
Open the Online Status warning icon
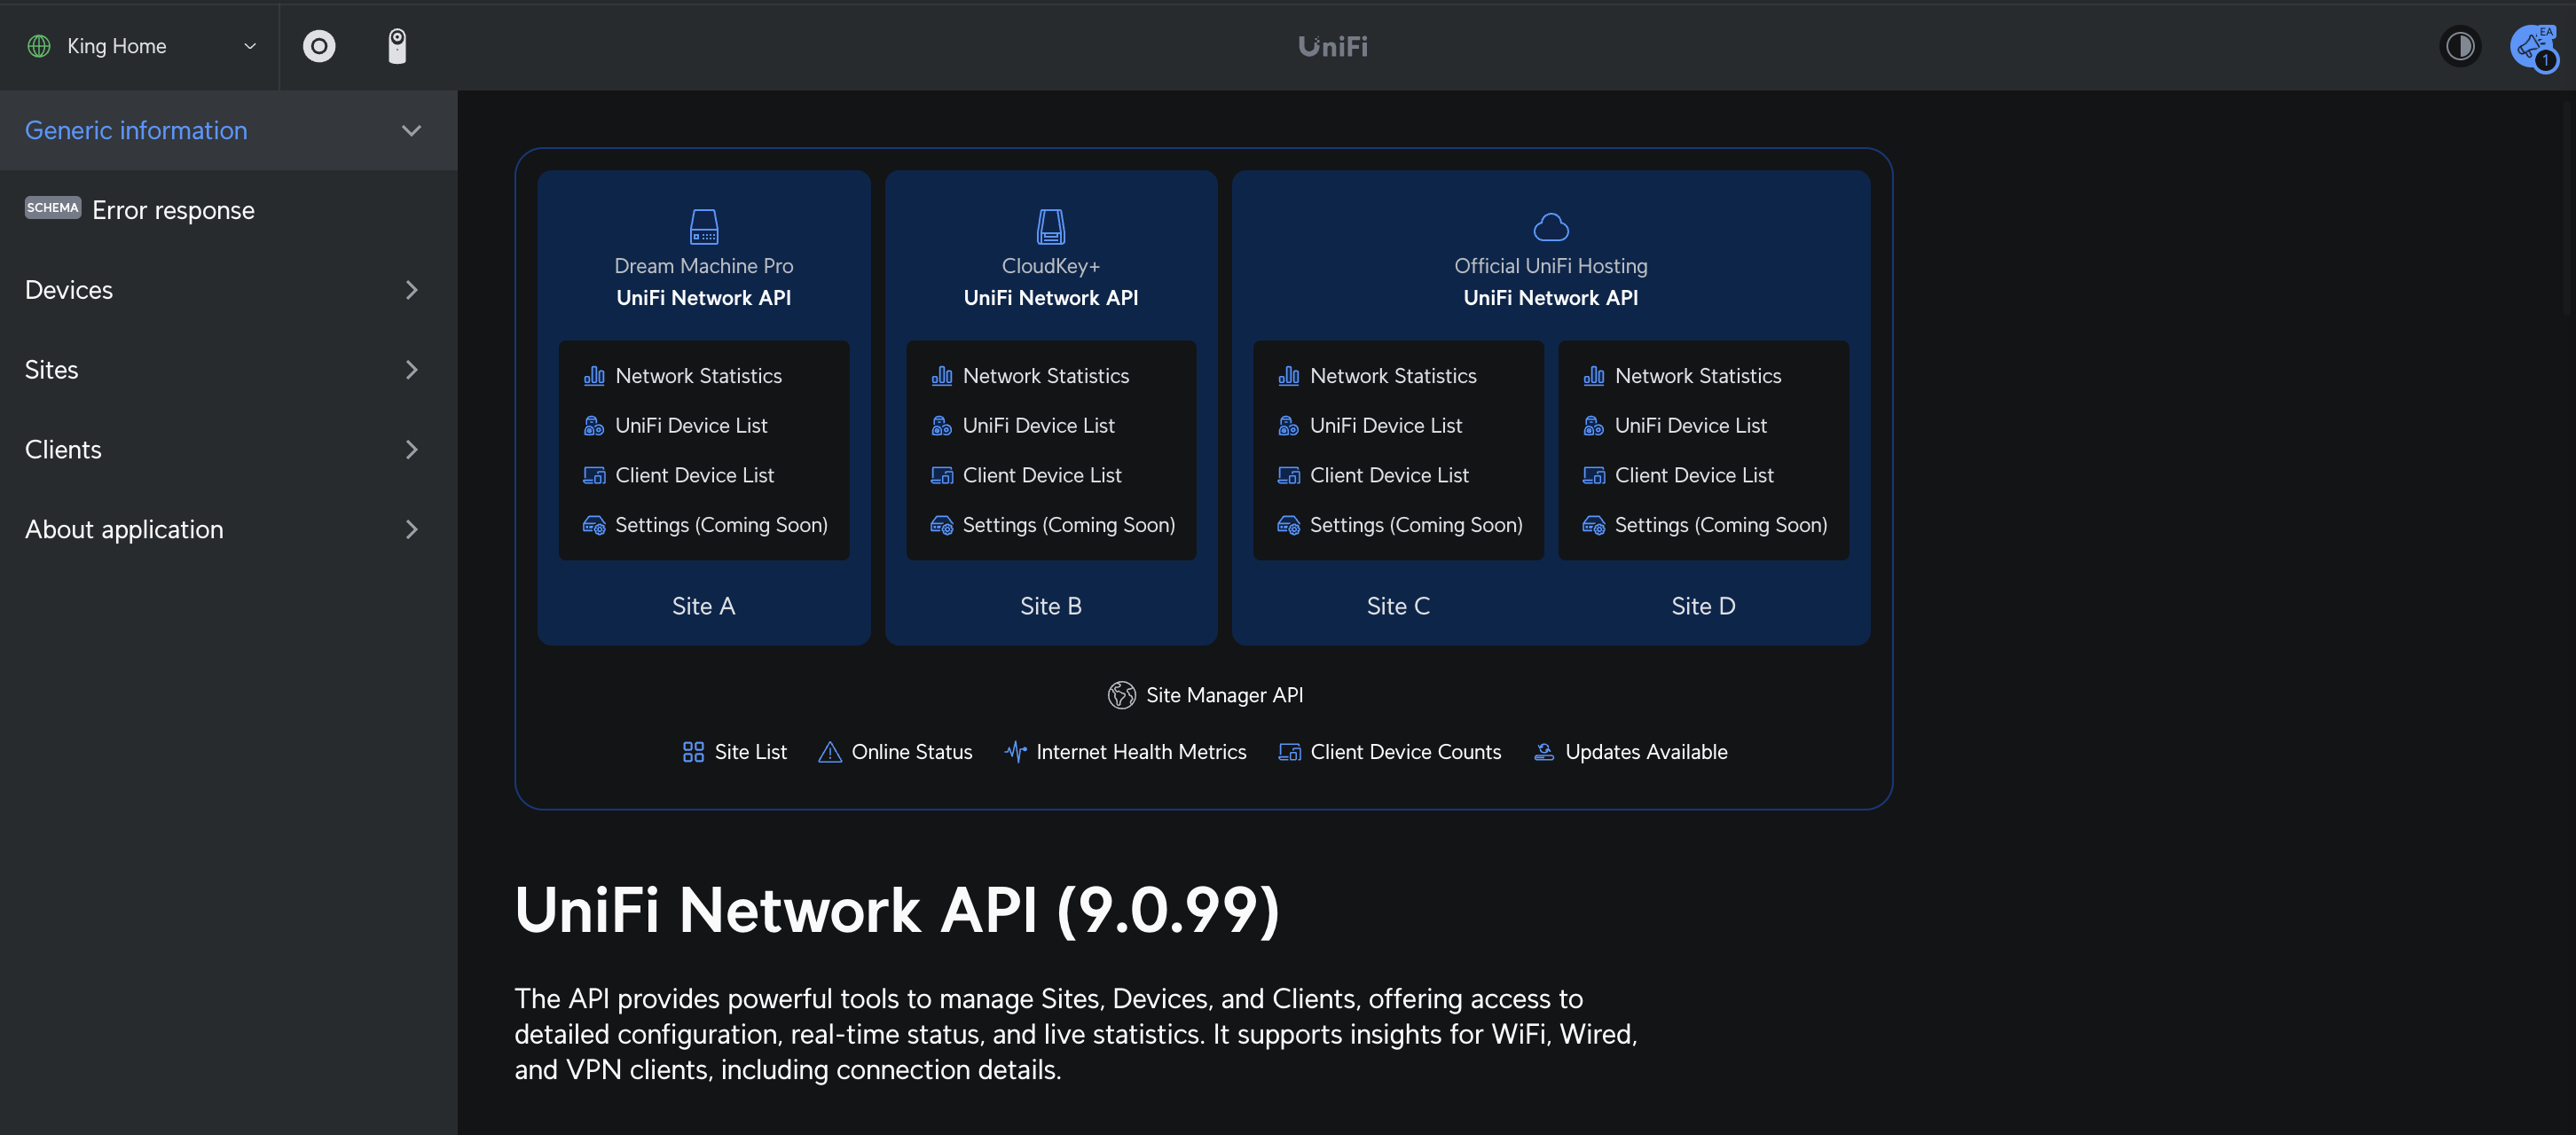(830, 751)
